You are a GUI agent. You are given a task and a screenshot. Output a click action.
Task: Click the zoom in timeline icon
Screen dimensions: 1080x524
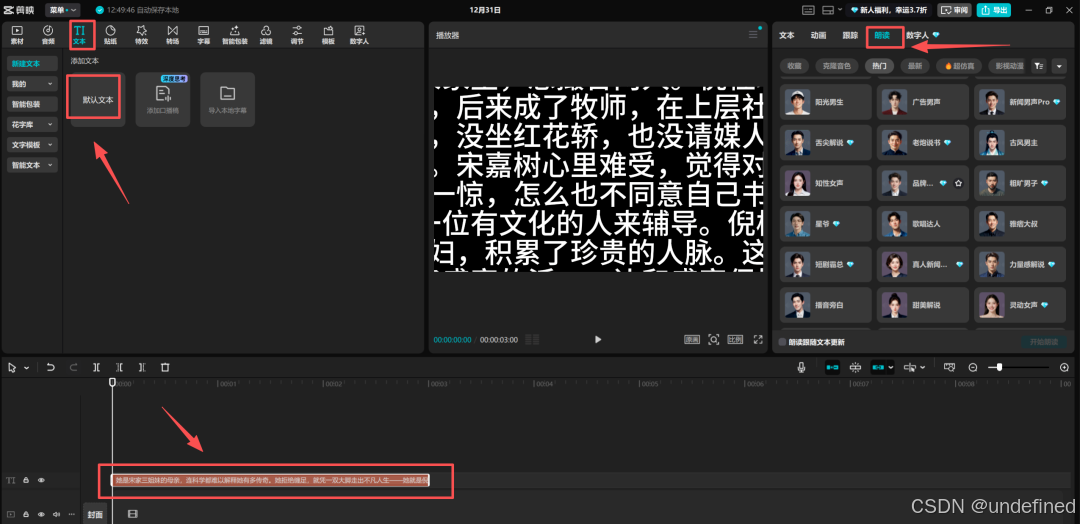(x=1064, y=368)
